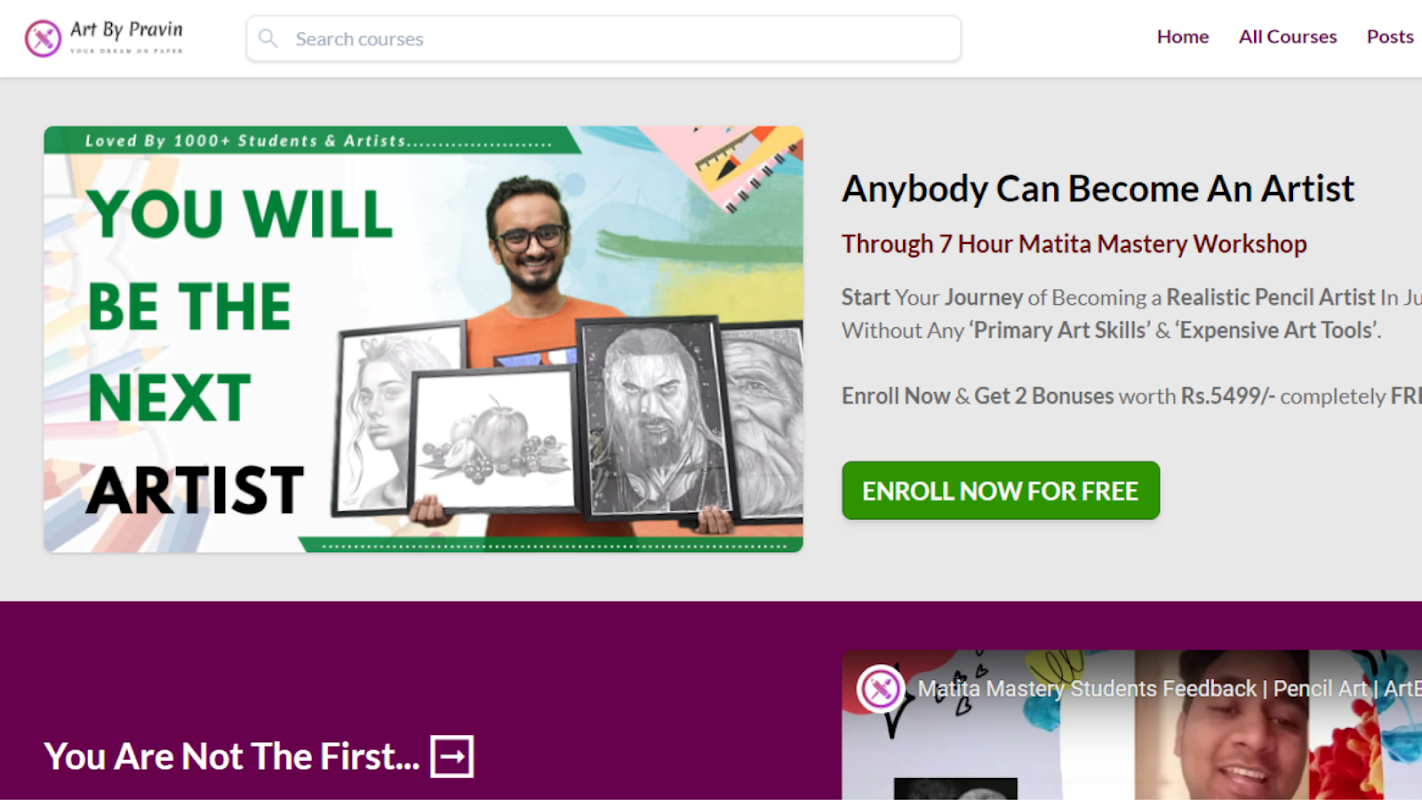Click the magnifier icon in search bar
The height and width of the screenshot is (800, 1422).
pyautogui.click(x=268, y=39)
